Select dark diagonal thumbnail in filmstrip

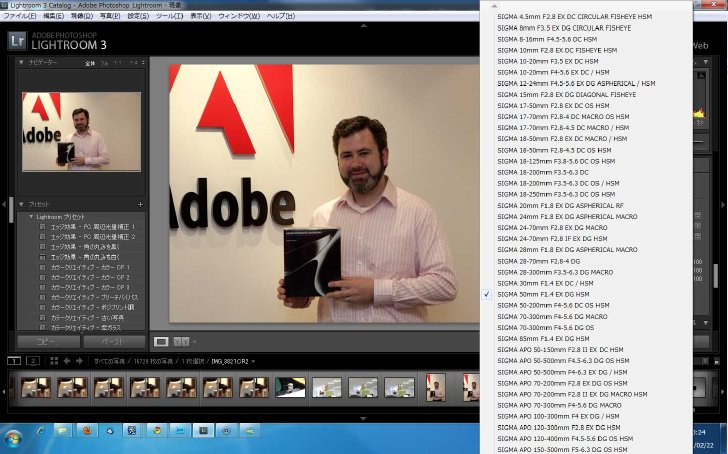pos(290,387)
